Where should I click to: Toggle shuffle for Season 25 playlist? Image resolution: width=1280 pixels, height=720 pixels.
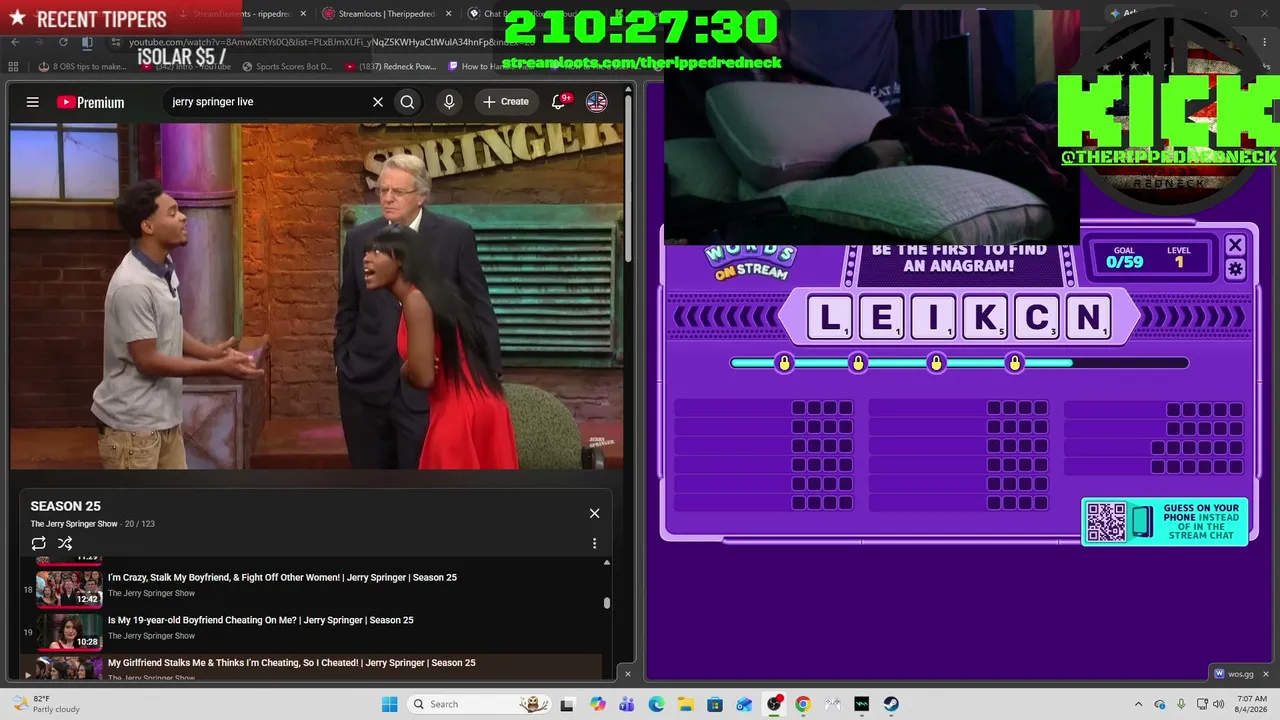coord(65,543)
